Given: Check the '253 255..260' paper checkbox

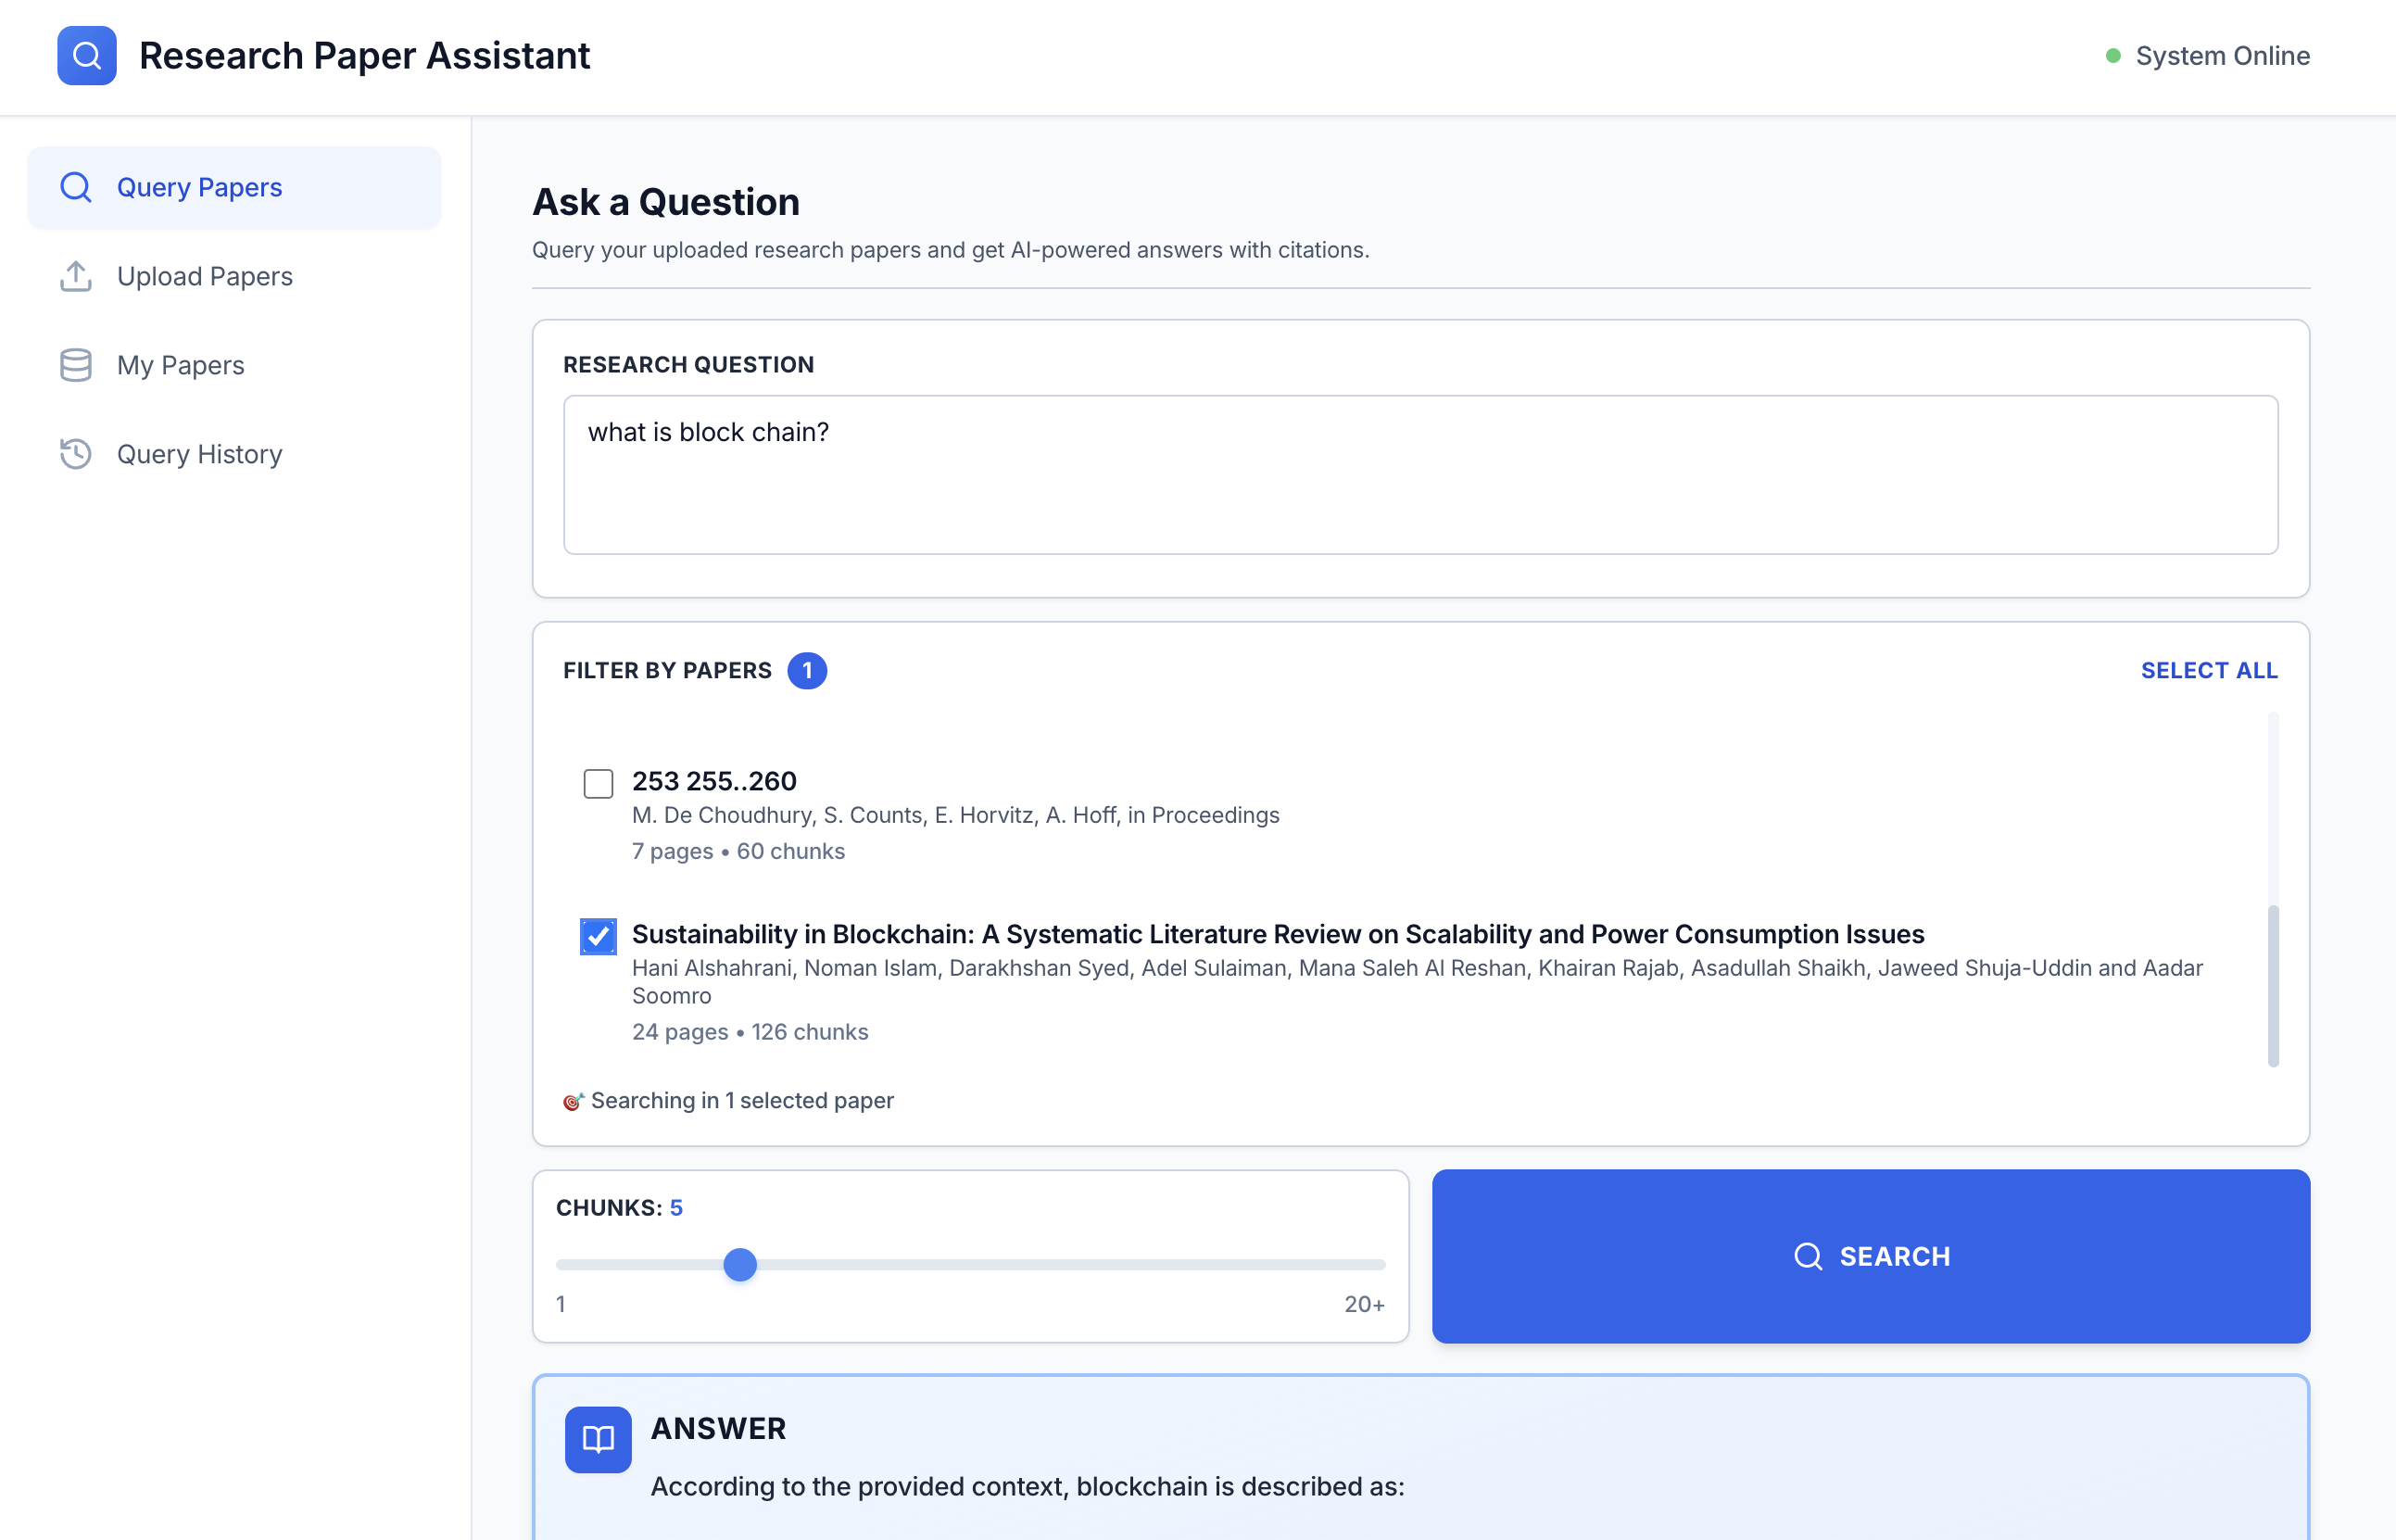Looking at the screenshot, I should coord(598,784).
